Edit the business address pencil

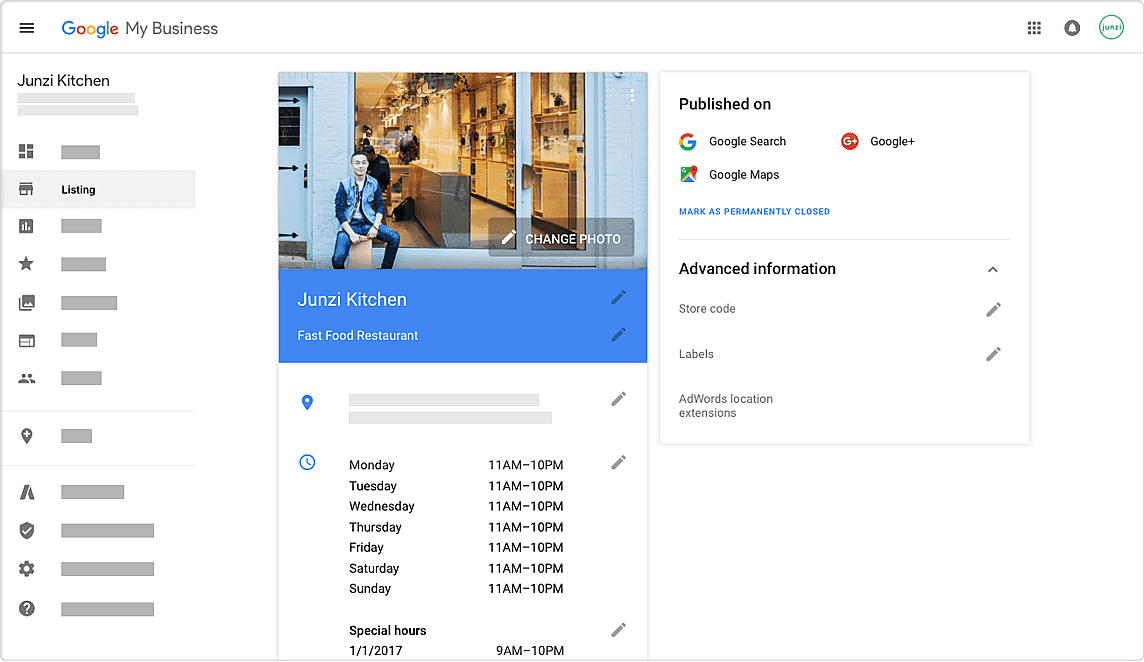(619, 399)
